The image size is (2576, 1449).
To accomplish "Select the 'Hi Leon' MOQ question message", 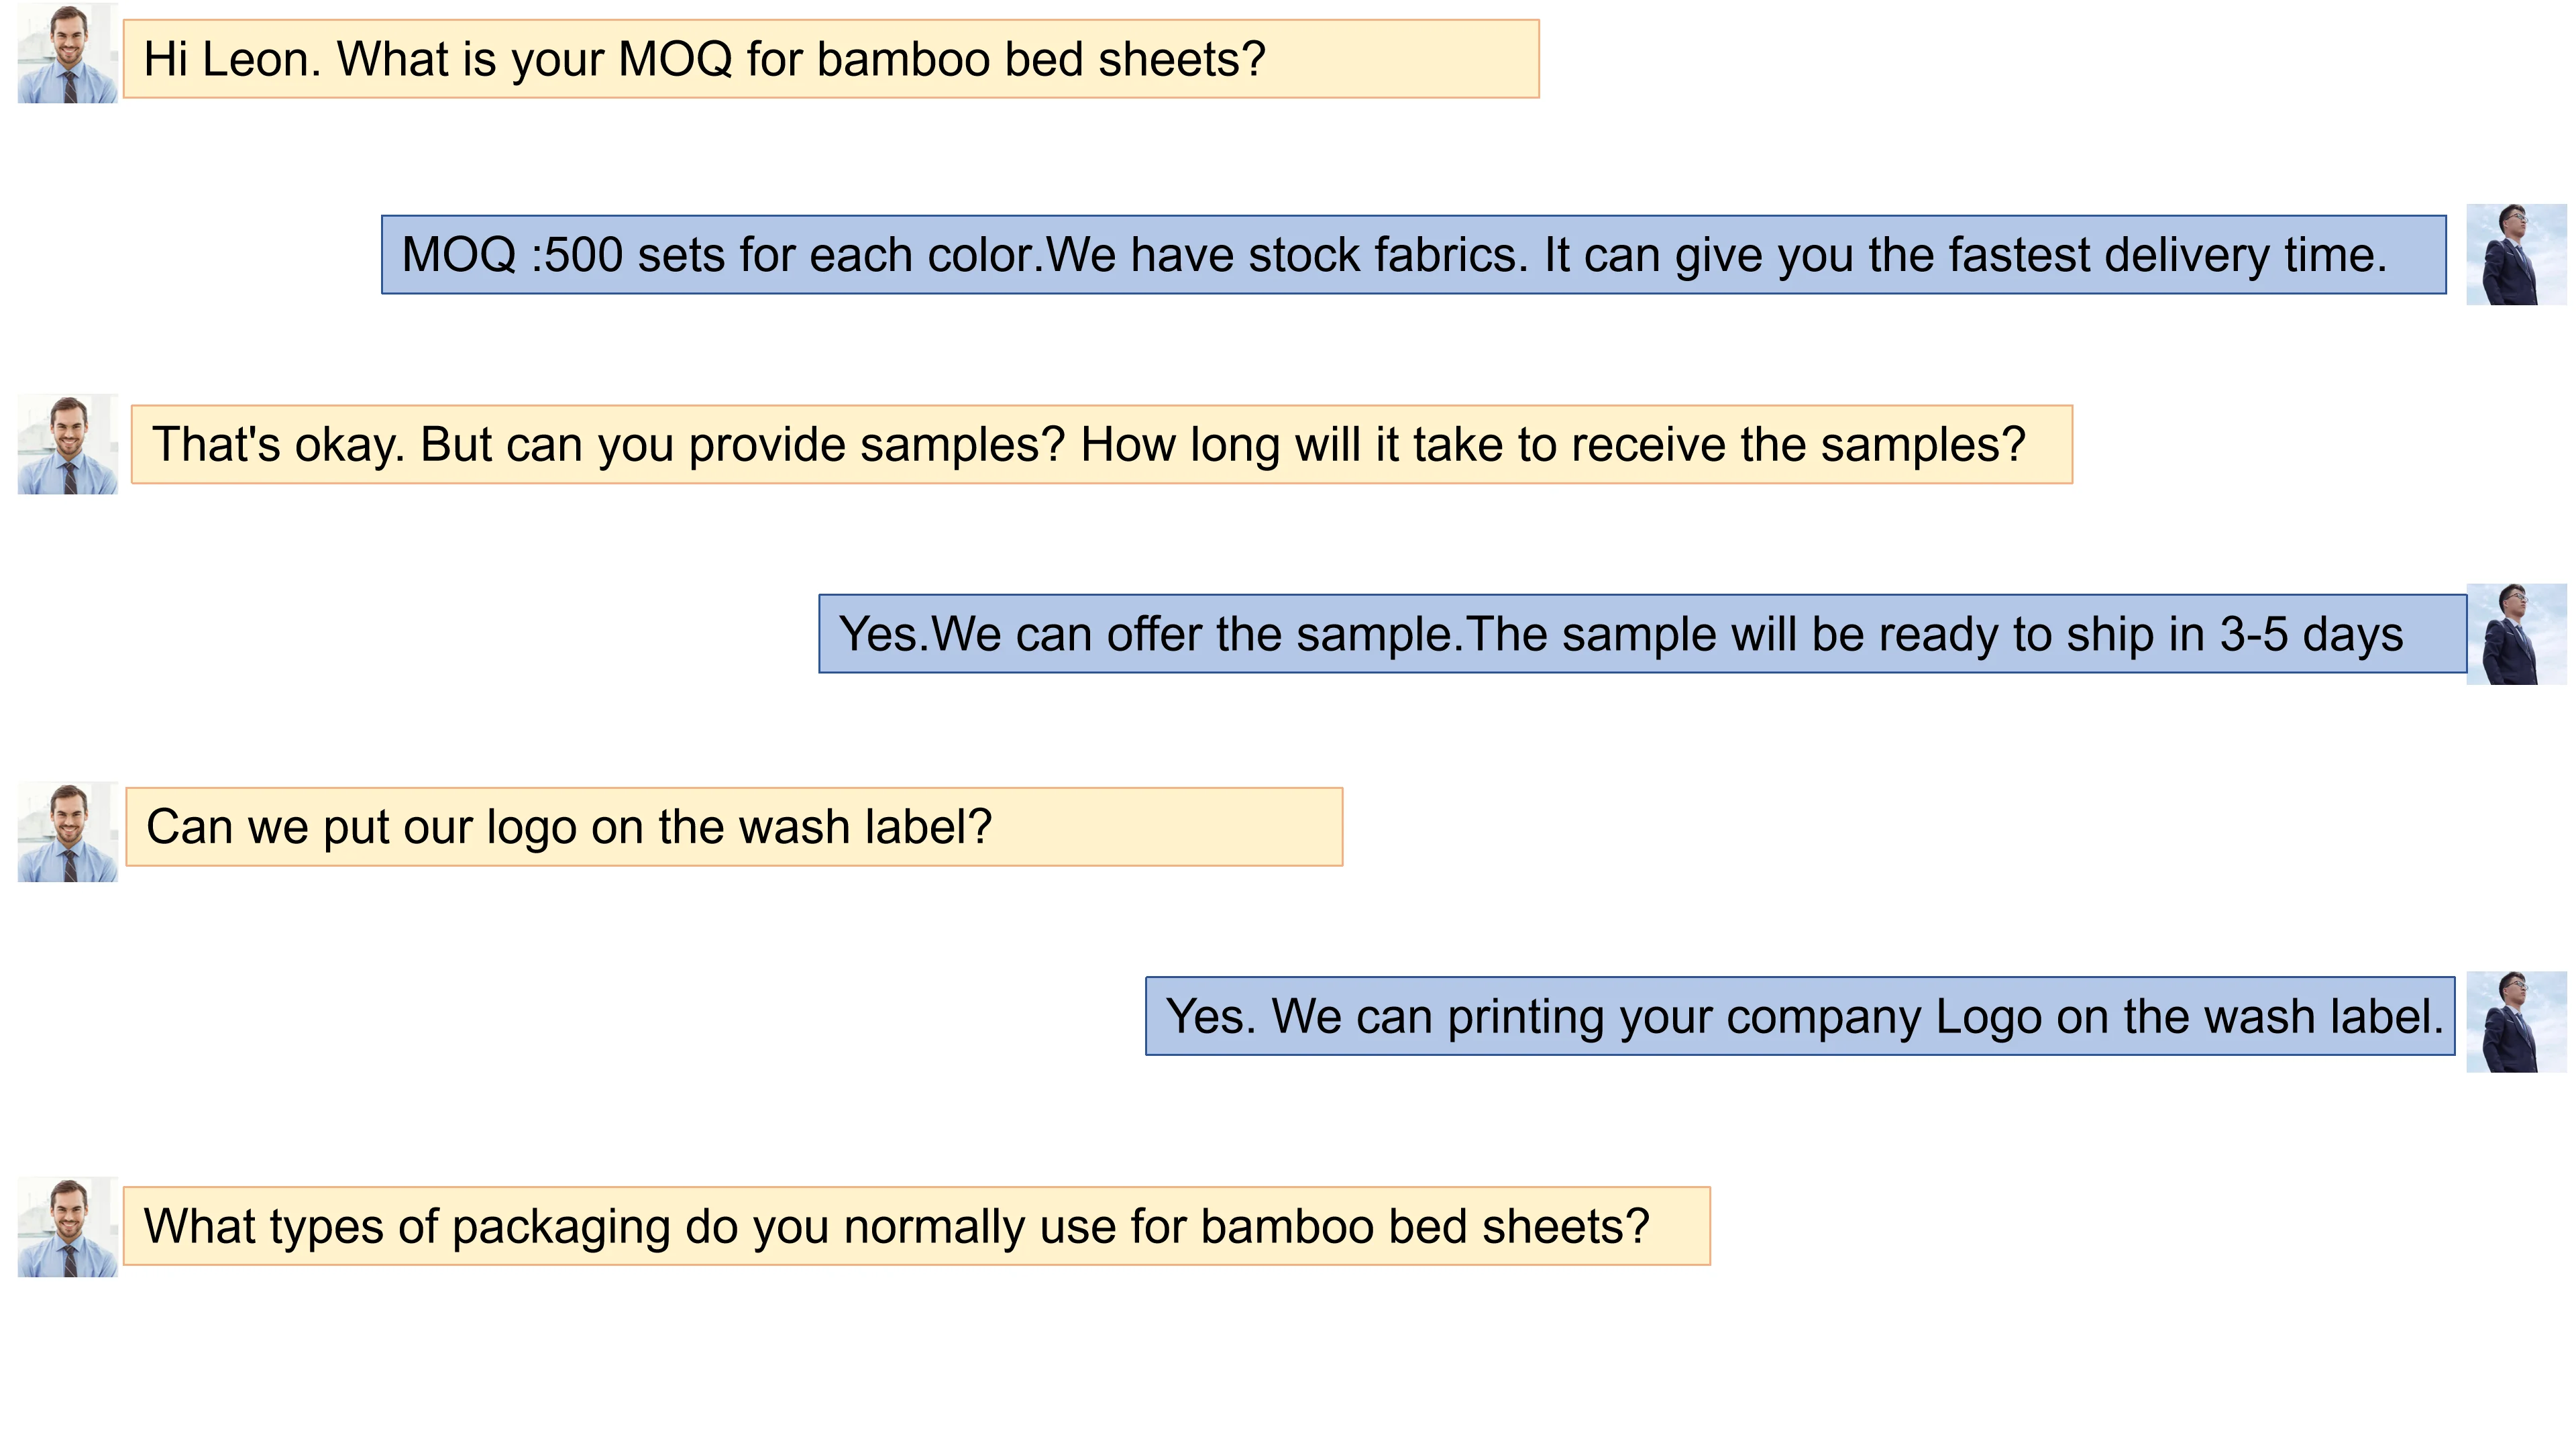I will [x=830, y=59].
